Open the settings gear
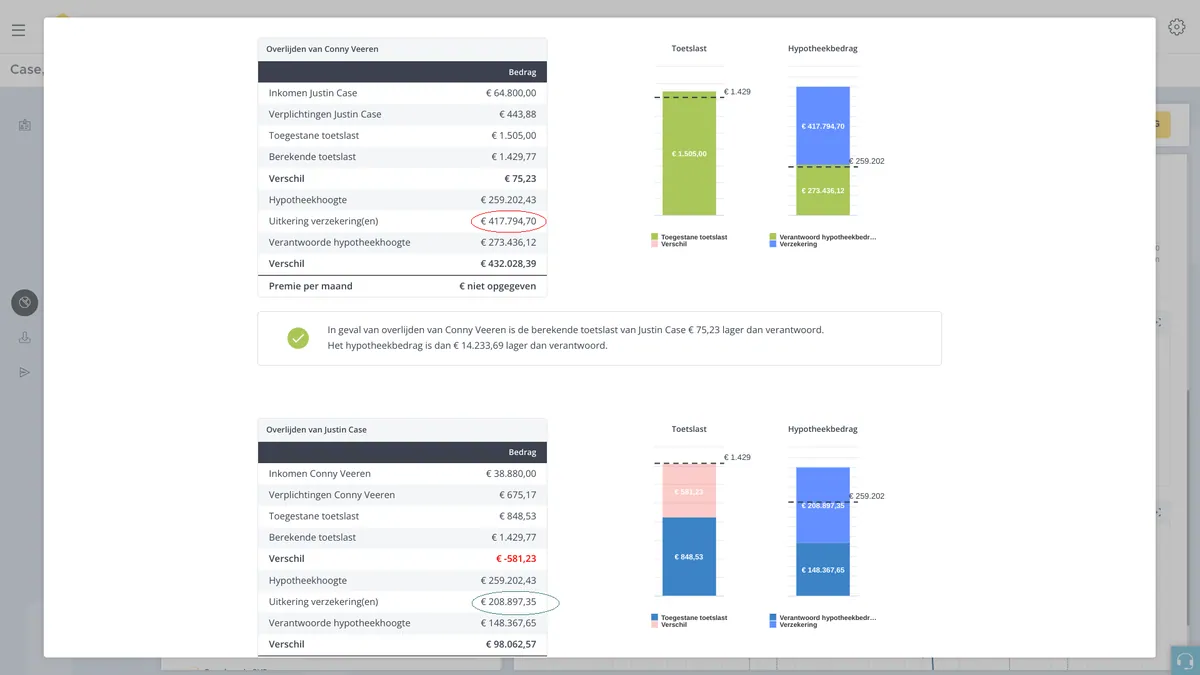The width and height of the screenshot is (1200, 675). [1177, 28]
